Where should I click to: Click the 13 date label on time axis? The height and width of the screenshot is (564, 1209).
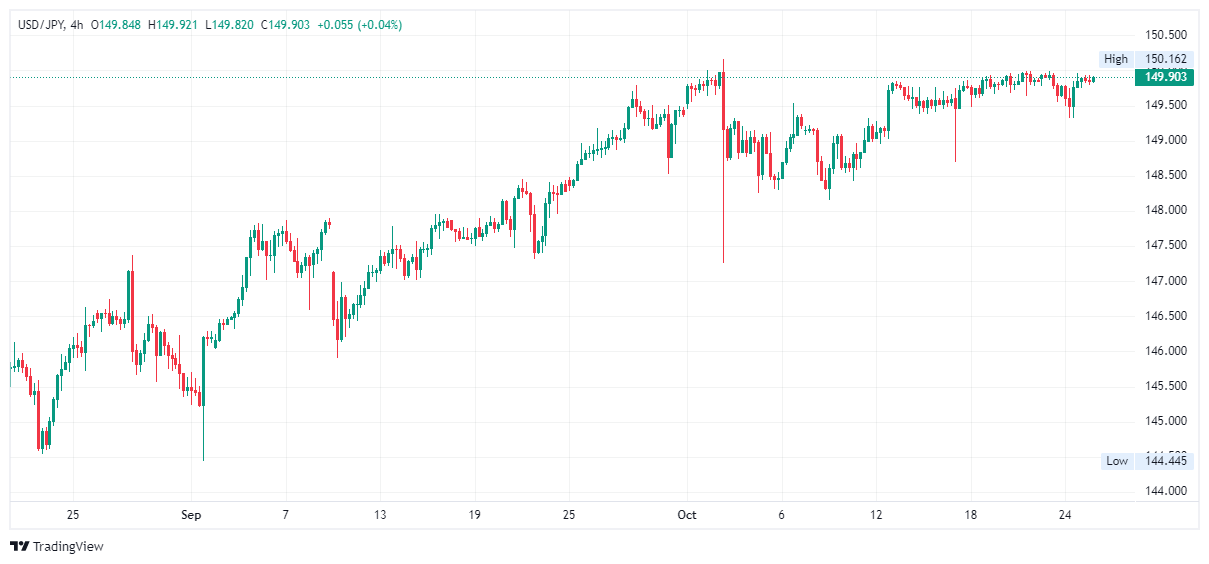[x=380, y=515]
